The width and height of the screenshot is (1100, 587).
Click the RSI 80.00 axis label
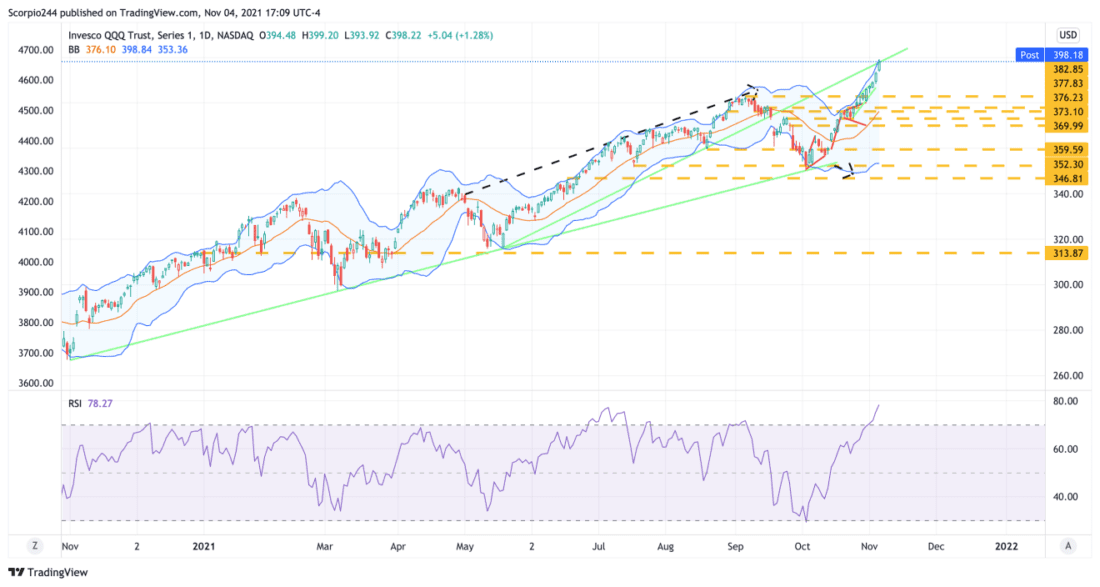1066,401
